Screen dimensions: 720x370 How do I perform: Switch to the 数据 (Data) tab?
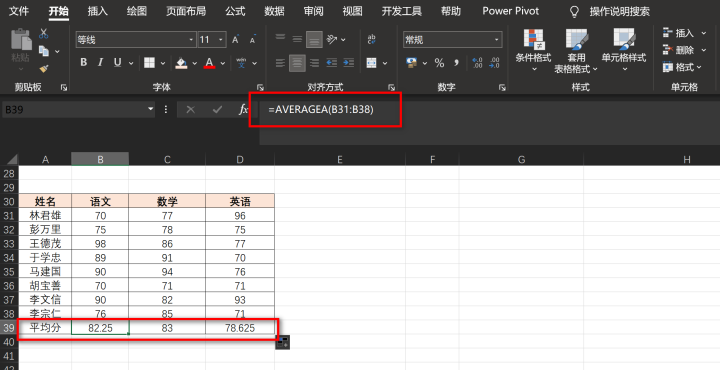(274, 11)
